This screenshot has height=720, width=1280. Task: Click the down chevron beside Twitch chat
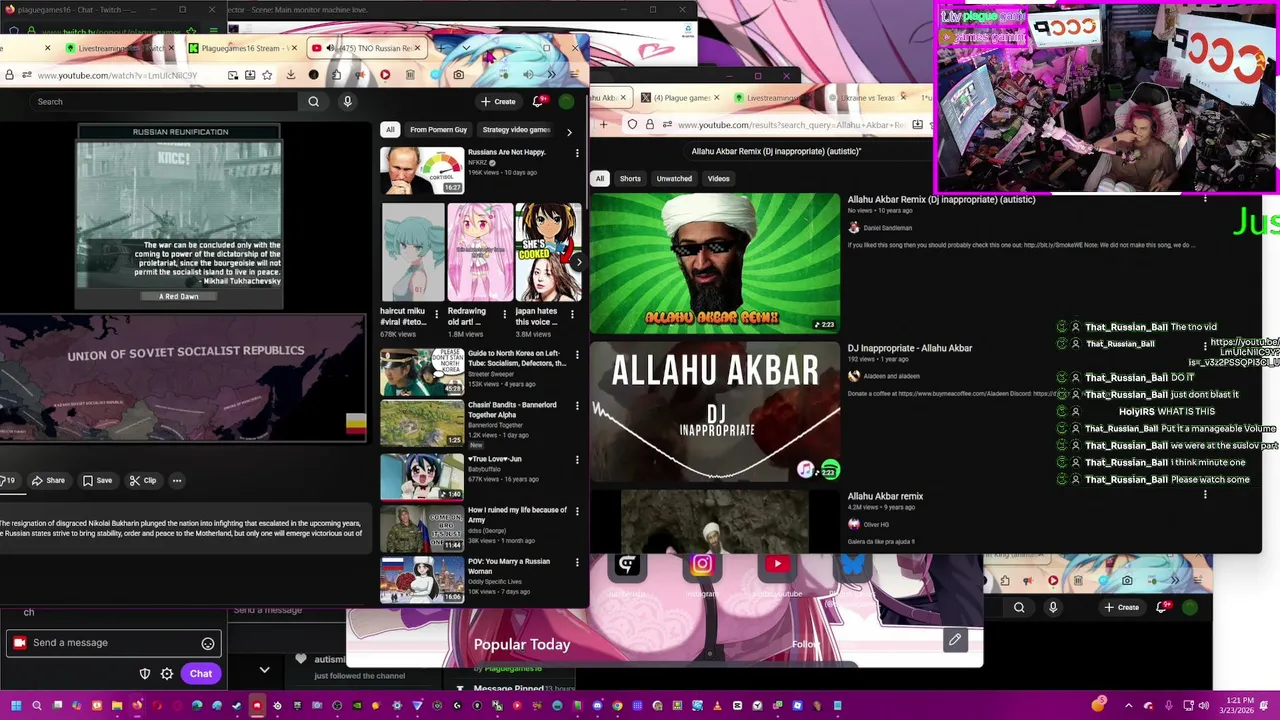tap(264, 670)
